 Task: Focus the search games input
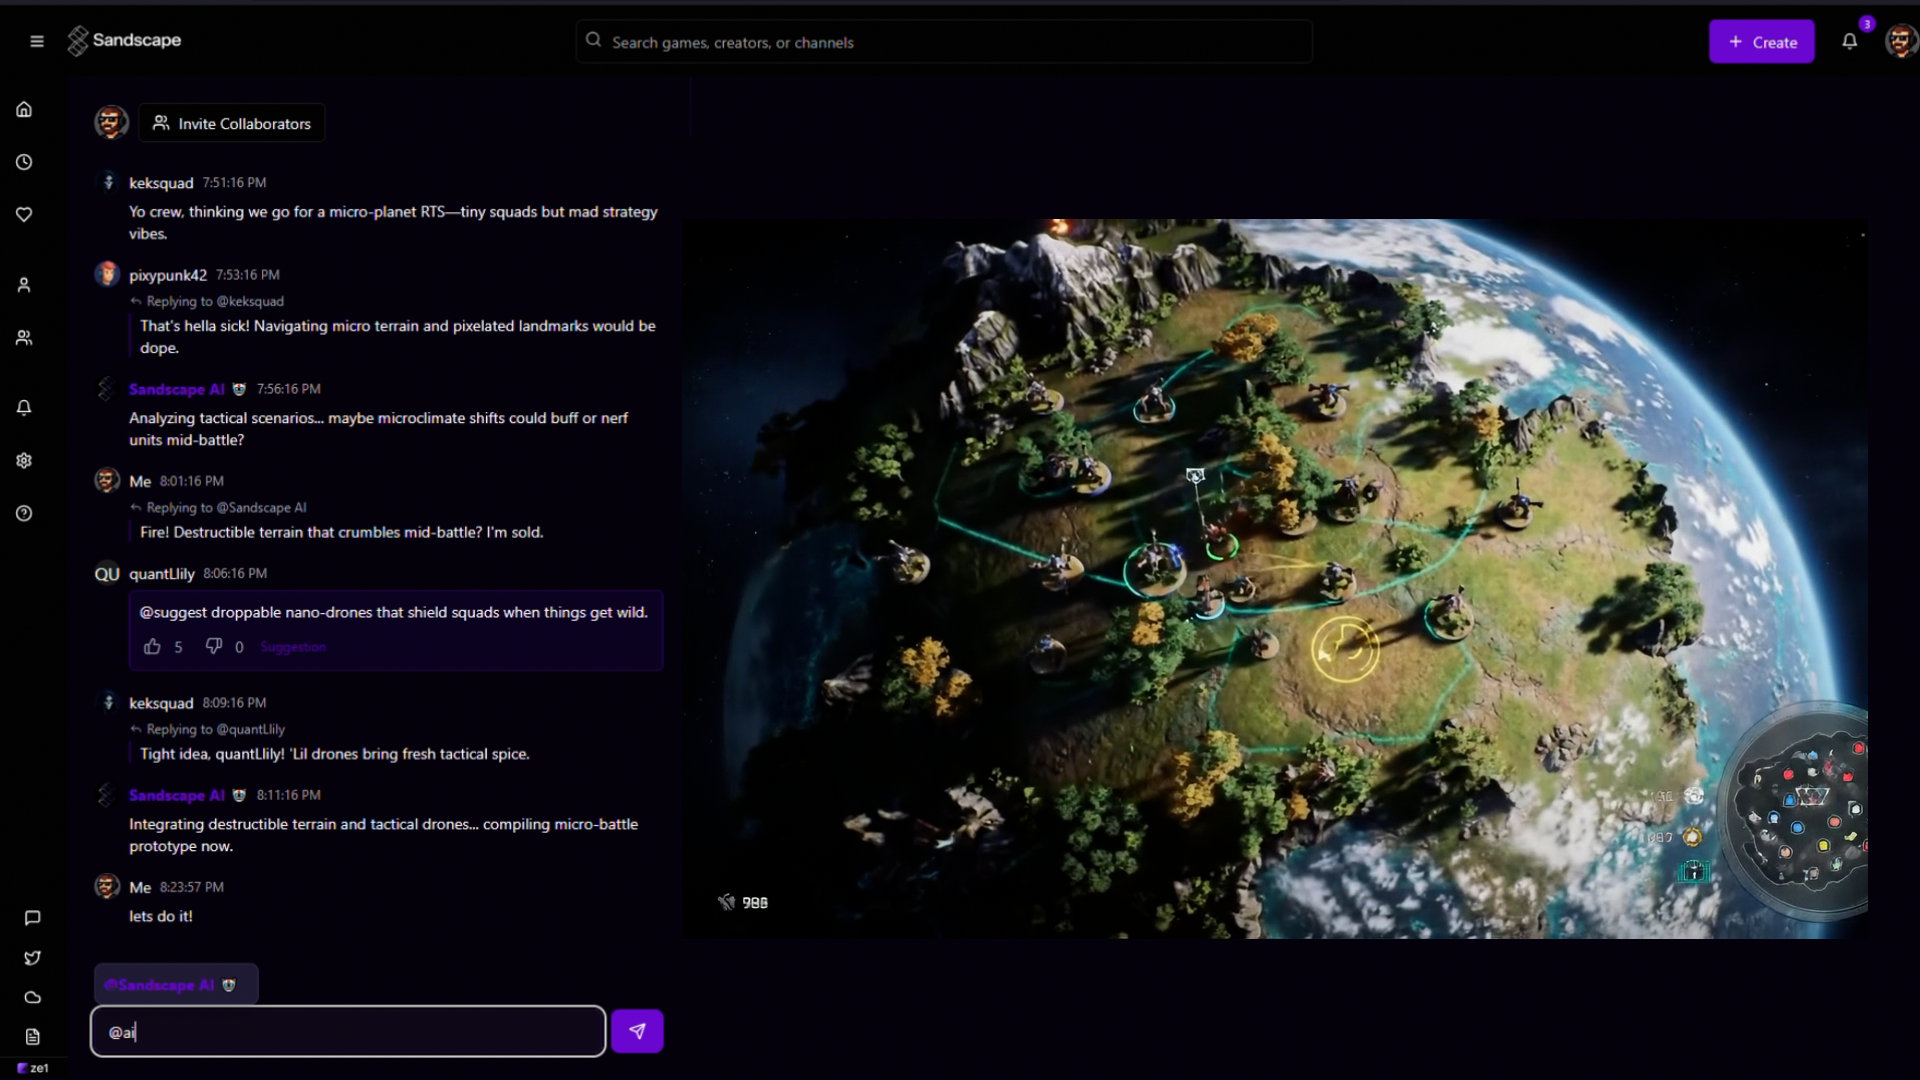[944, 42]
